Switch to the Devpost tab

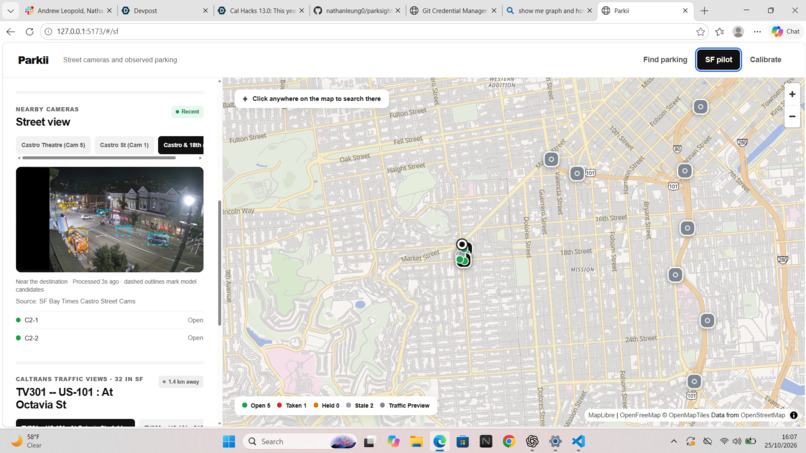164,10
